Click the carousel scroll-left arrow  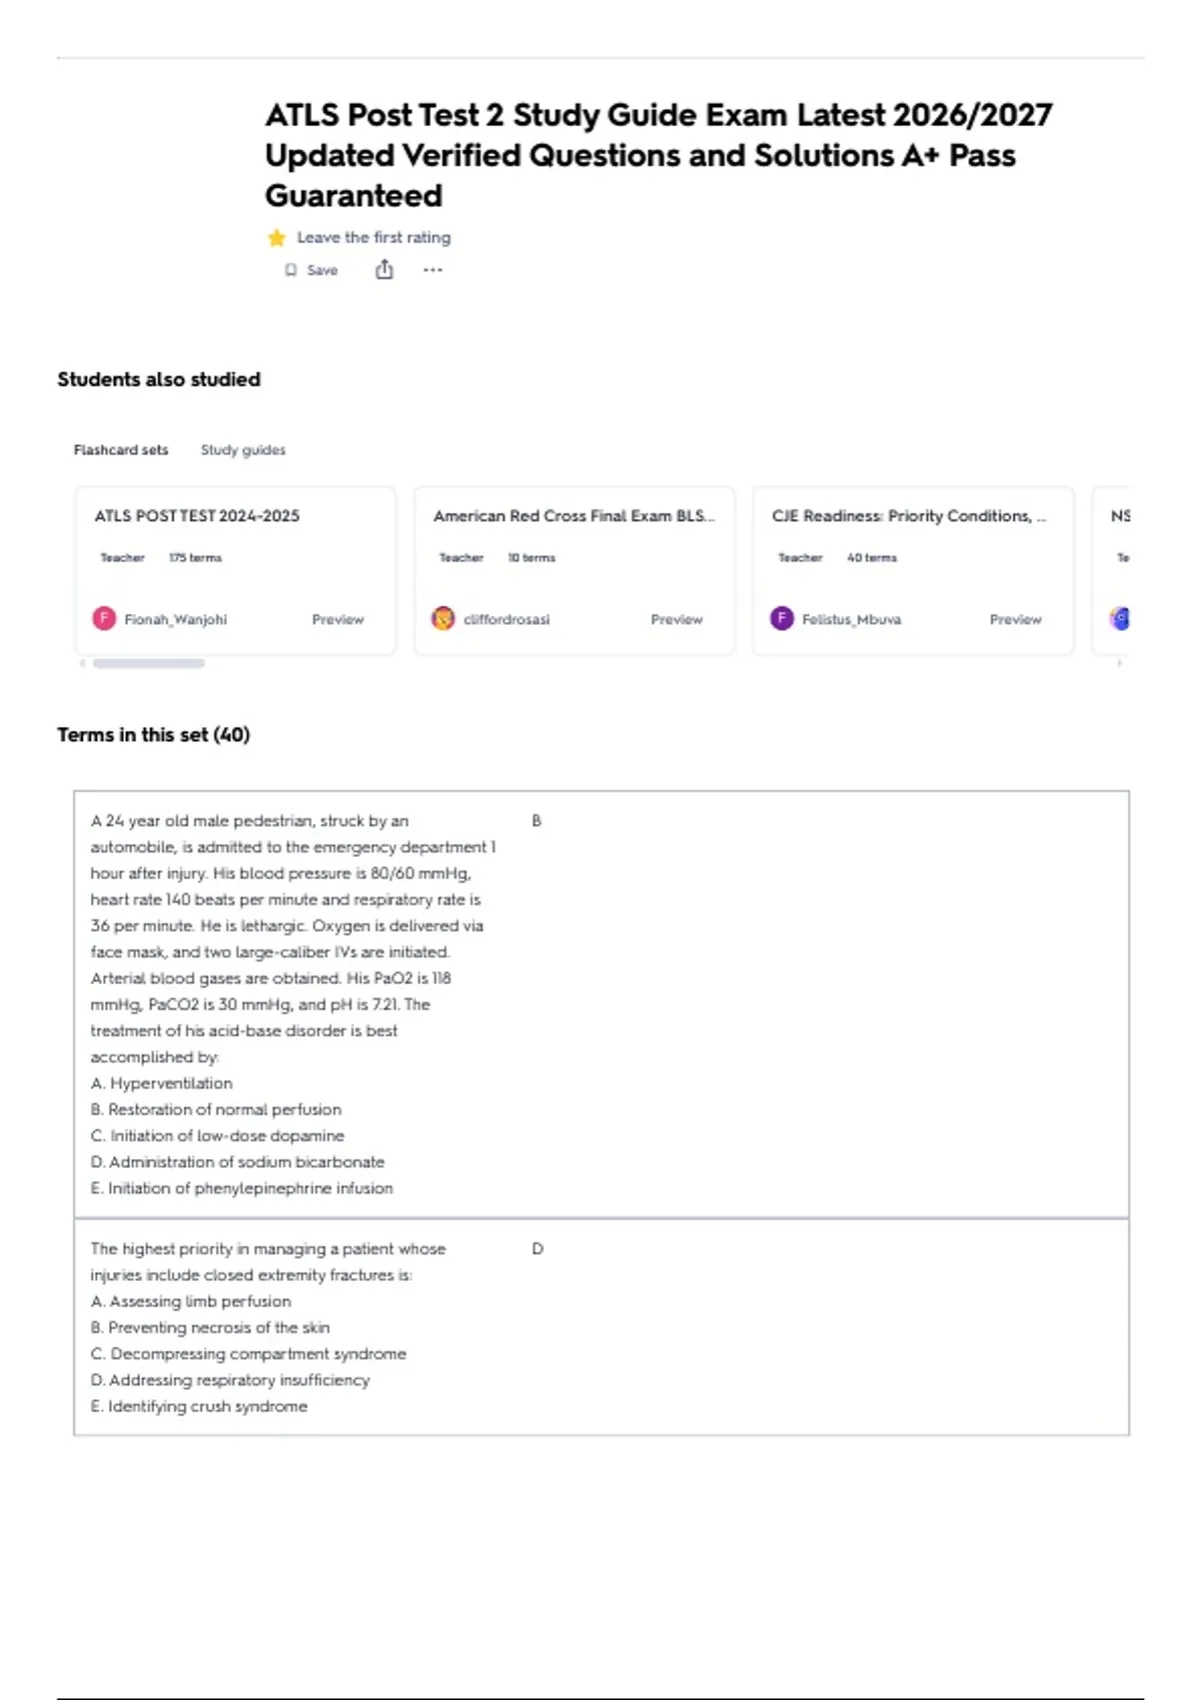click(82, 663)
